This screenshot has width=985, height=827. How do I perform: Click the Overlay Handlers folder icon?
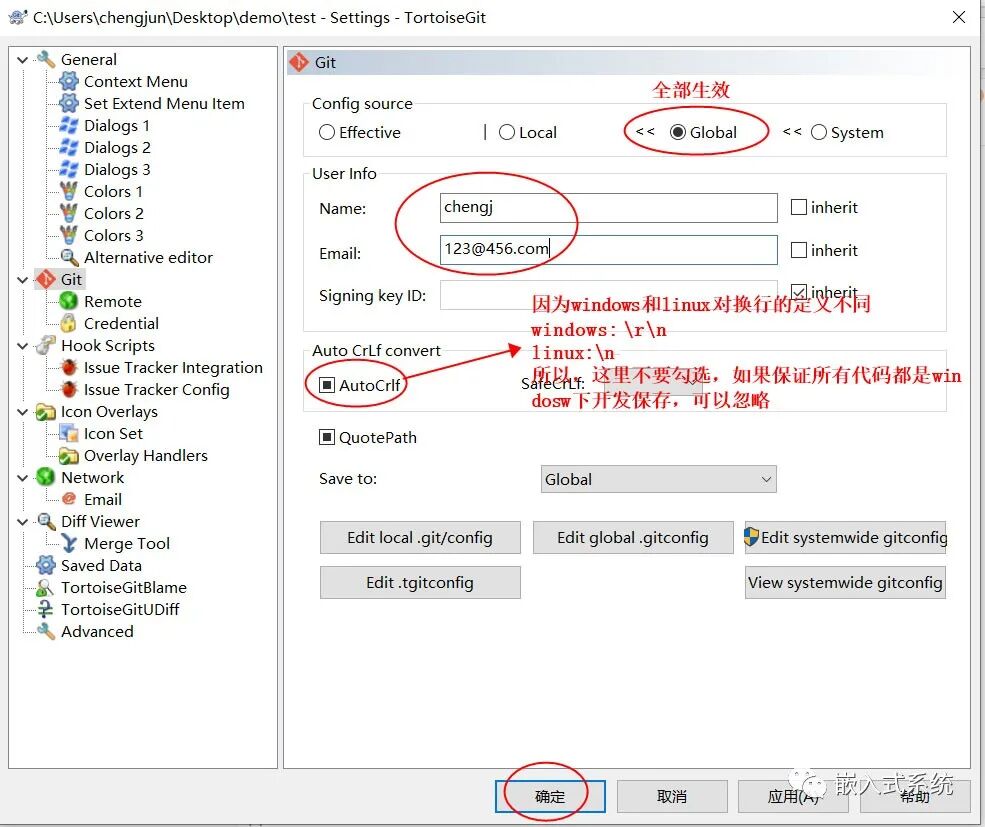[68, 455]
